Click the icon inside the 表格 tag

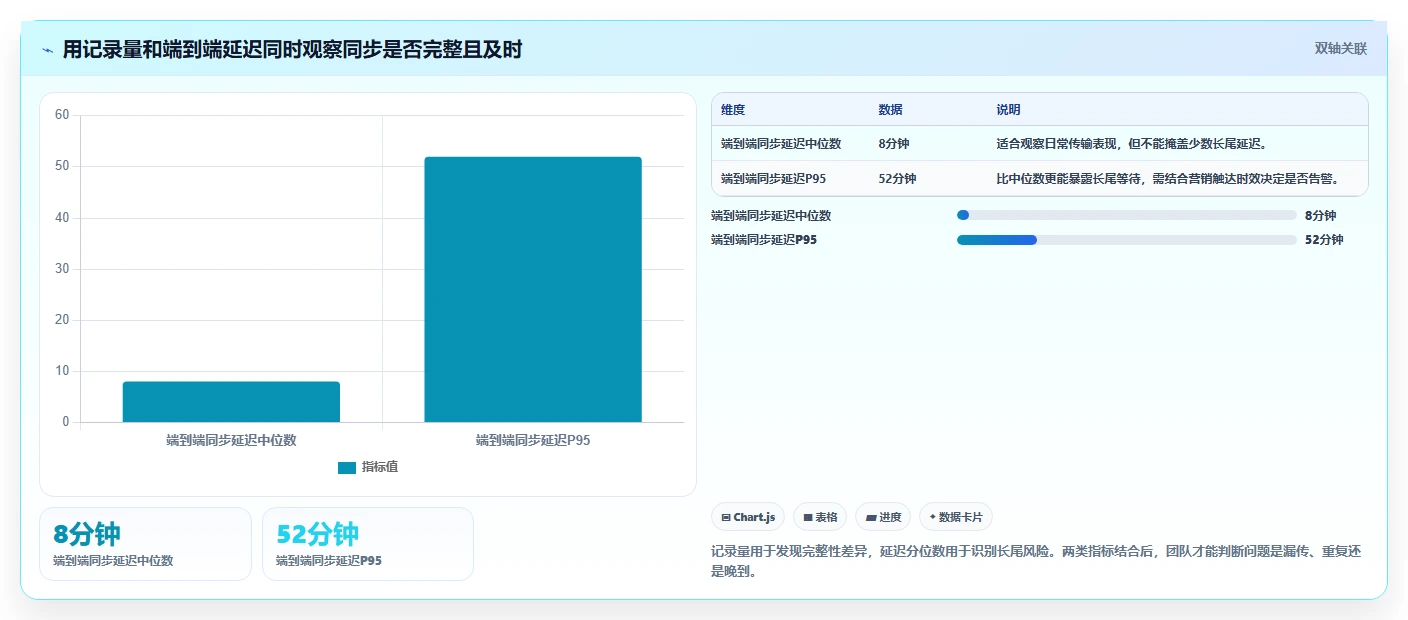point(808,517)
